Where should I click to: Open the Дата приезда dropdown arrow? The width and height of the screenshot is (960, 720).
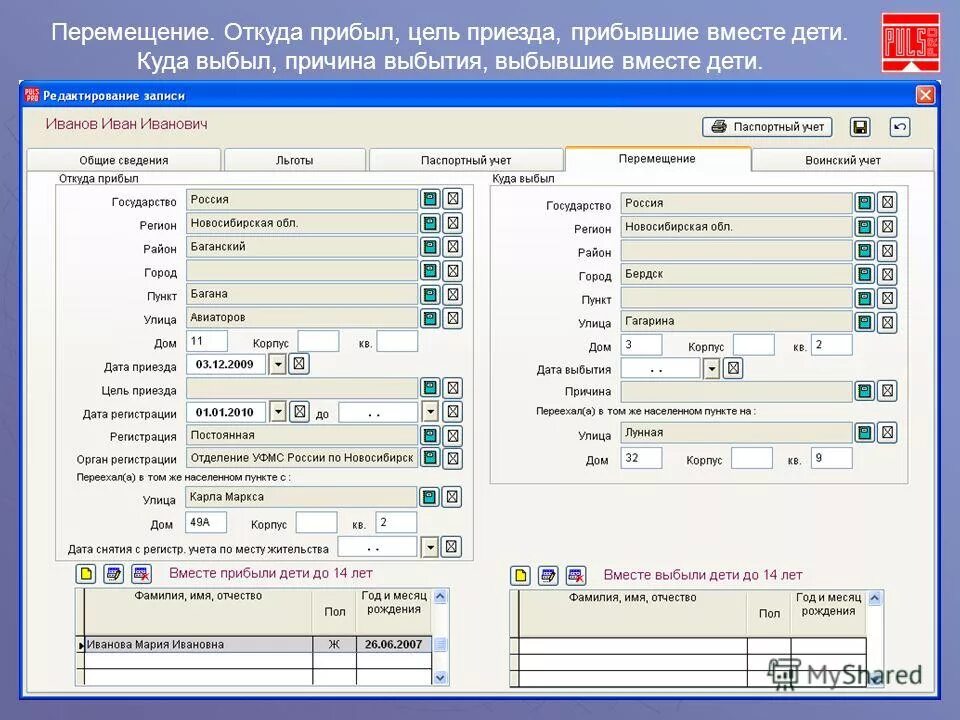coord(276,364)
